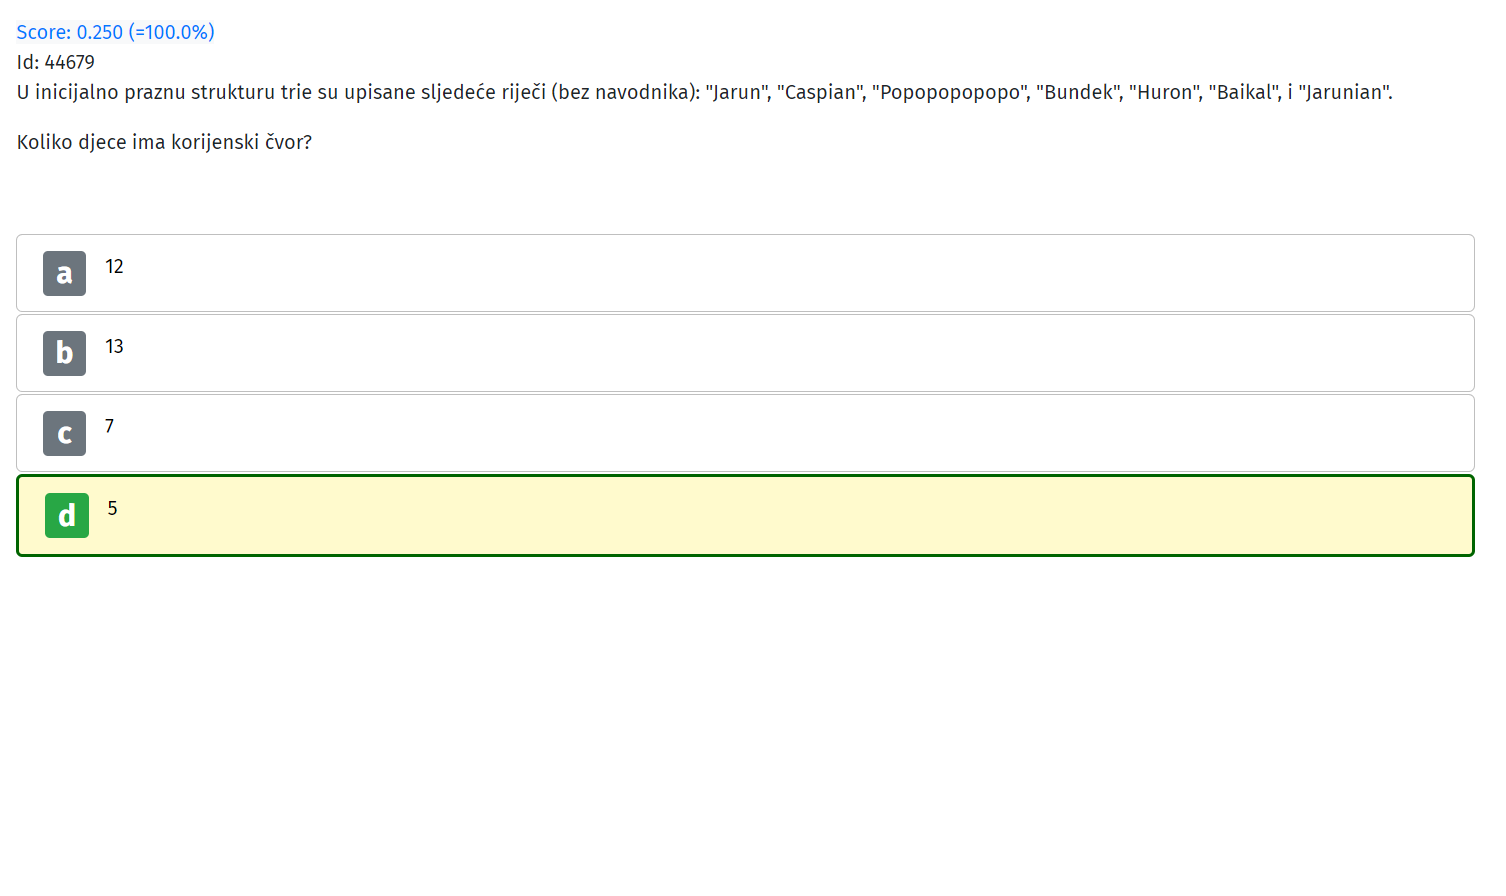This screenshot has height=896, width=1506.
Task: Select the answer row with value 7
Action: pos(745,433)
